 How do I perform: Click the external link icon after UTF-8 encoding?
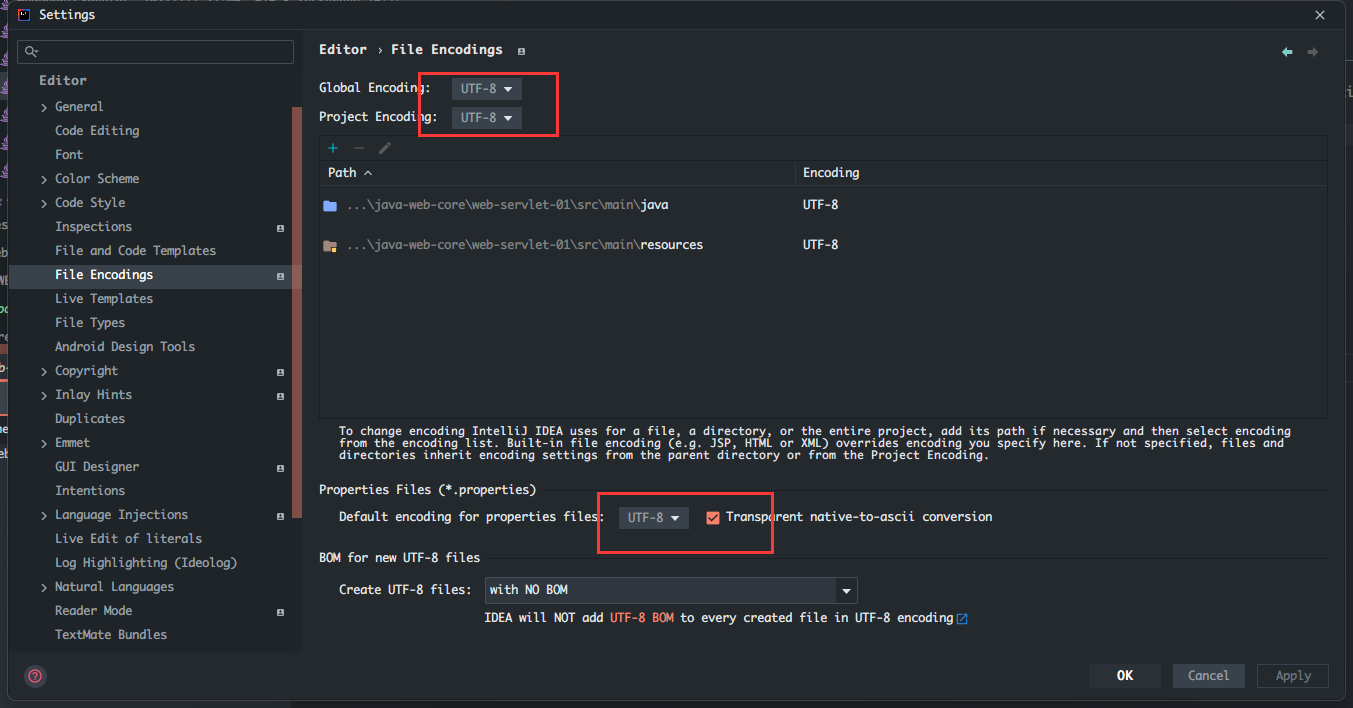(x=962, y=618)
